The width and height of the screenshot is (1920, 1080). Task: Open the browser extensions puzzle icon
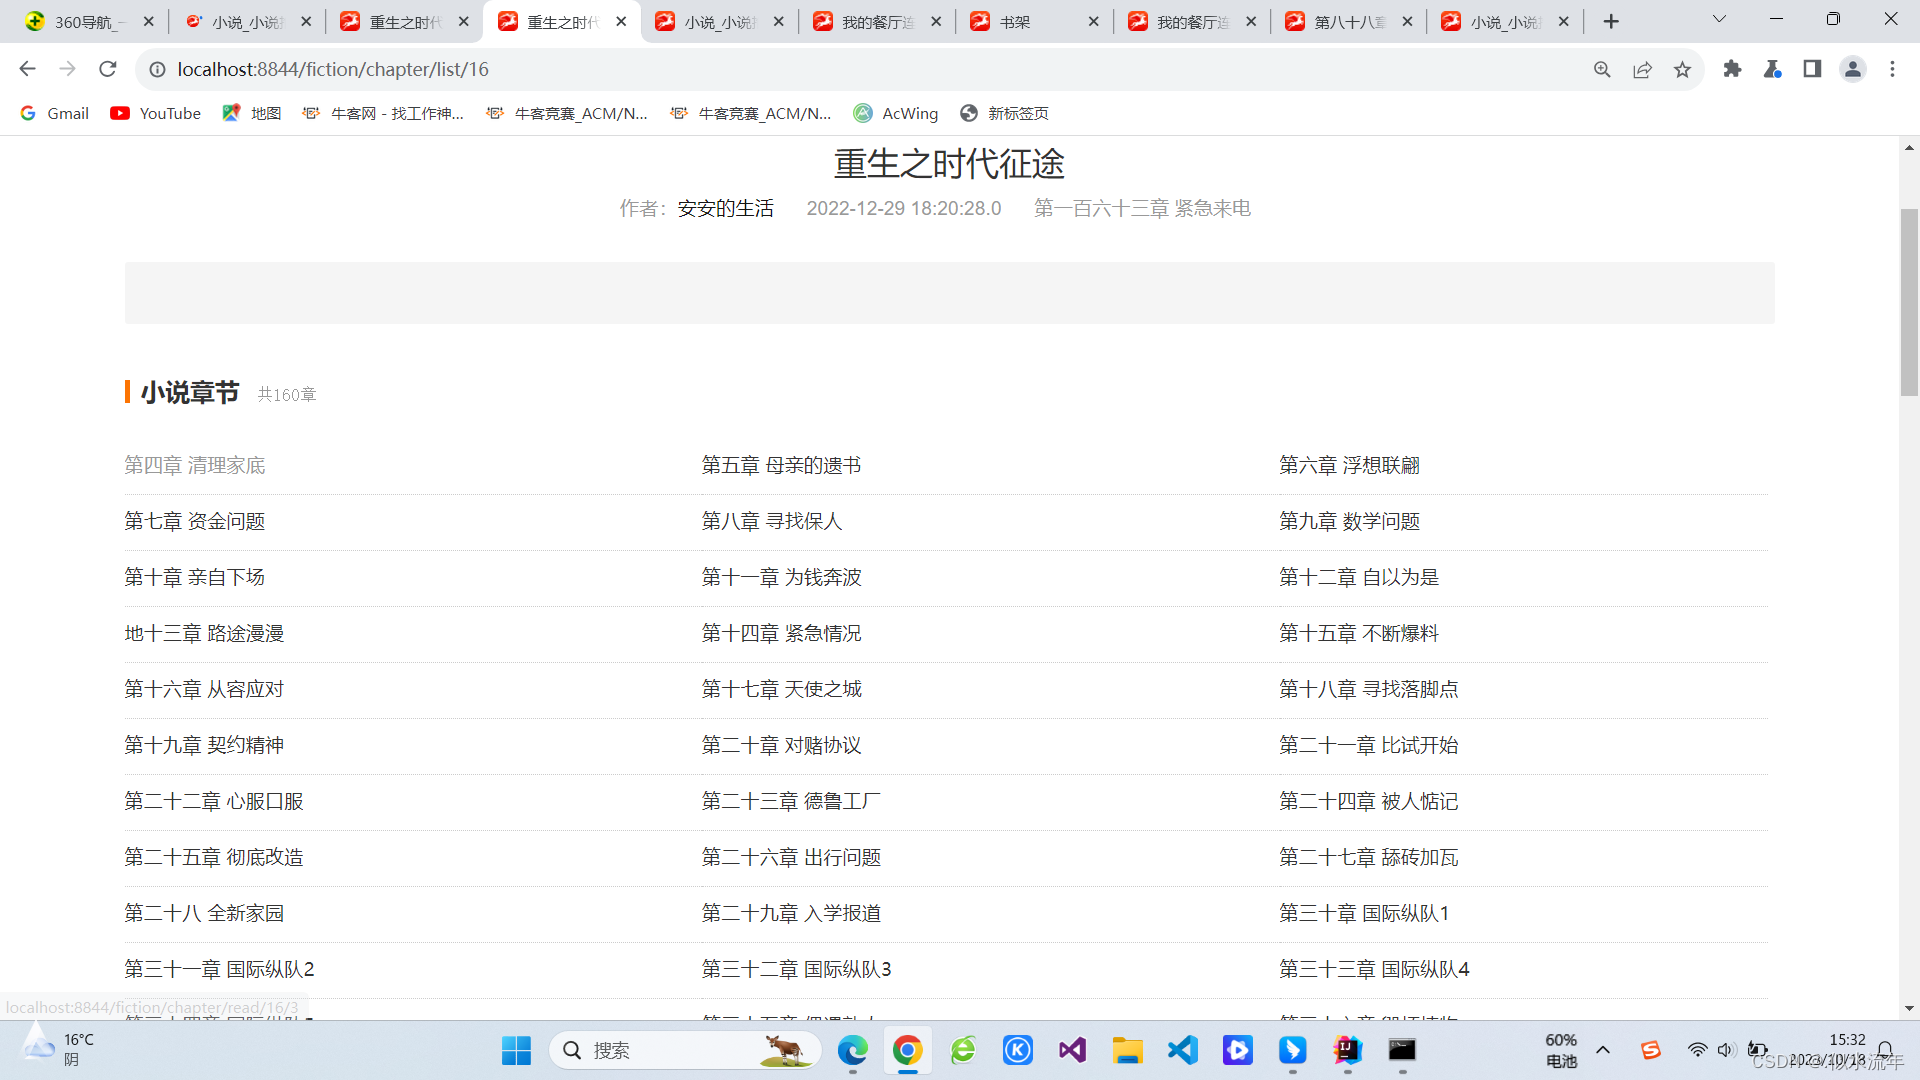tap(1733, 69)
